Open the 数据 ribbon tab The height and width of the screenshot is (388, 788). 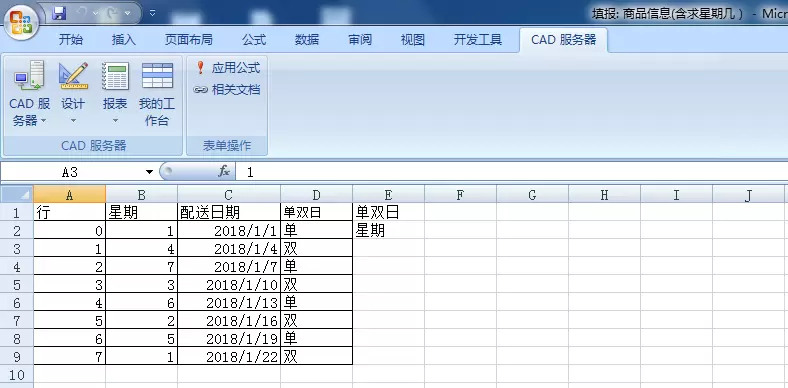307,40
